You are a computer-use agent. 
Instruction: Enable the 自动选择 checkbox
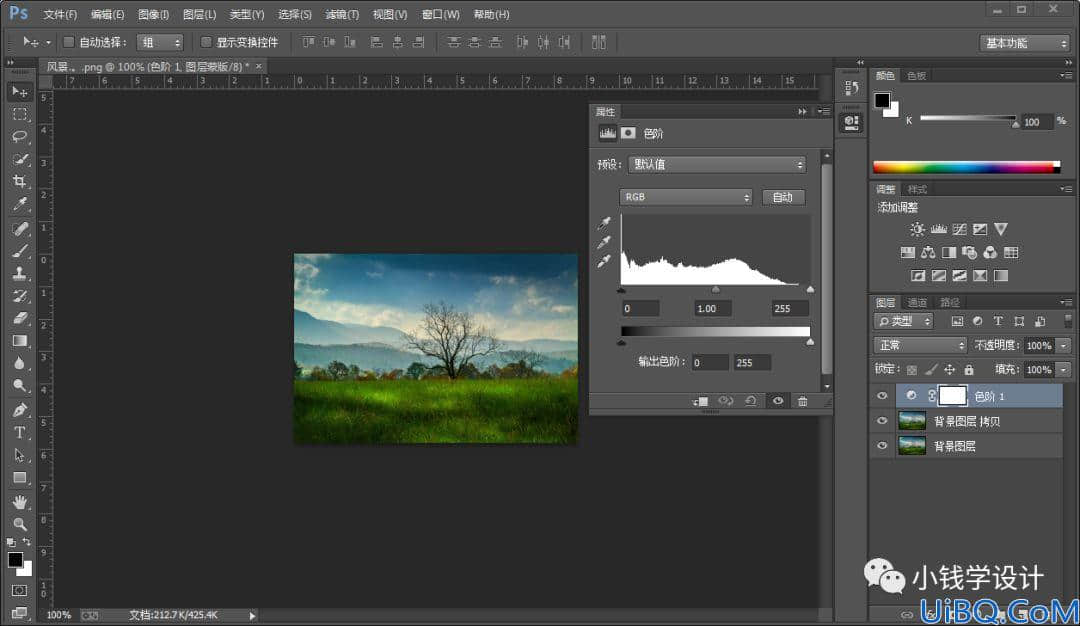click(68, 42)
